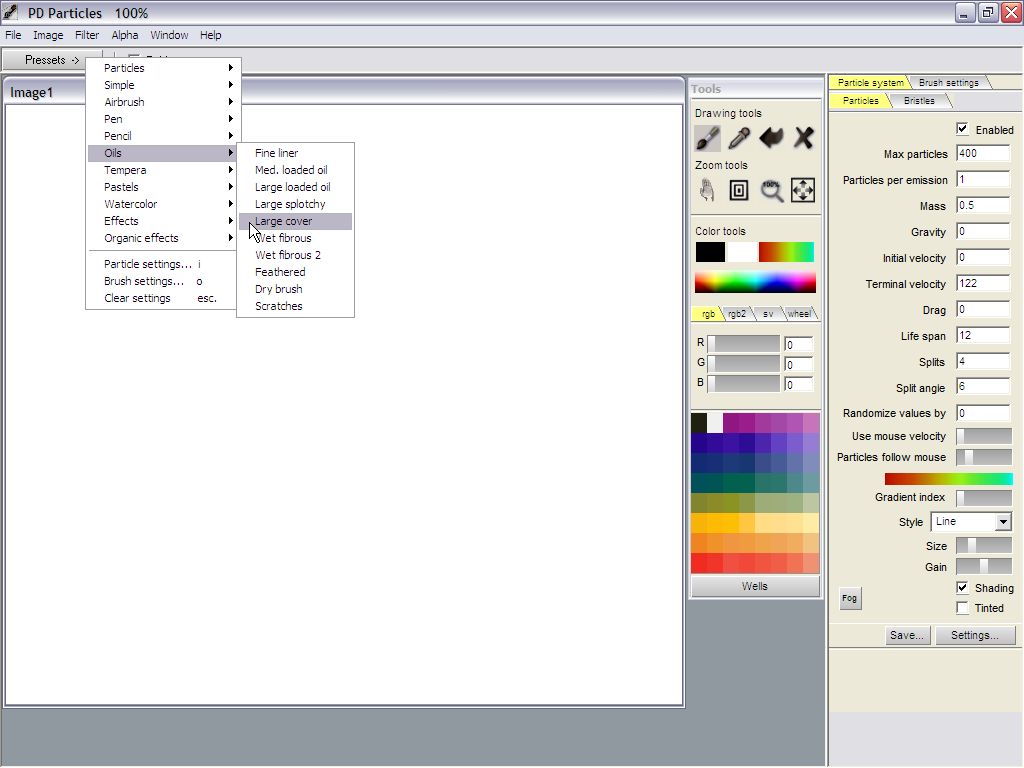Image resolution: width=1024 pixels, height=768 pixels.
Task: Click the black foreground color swatch
Action: pyautogui.click(x=710, y=252)
